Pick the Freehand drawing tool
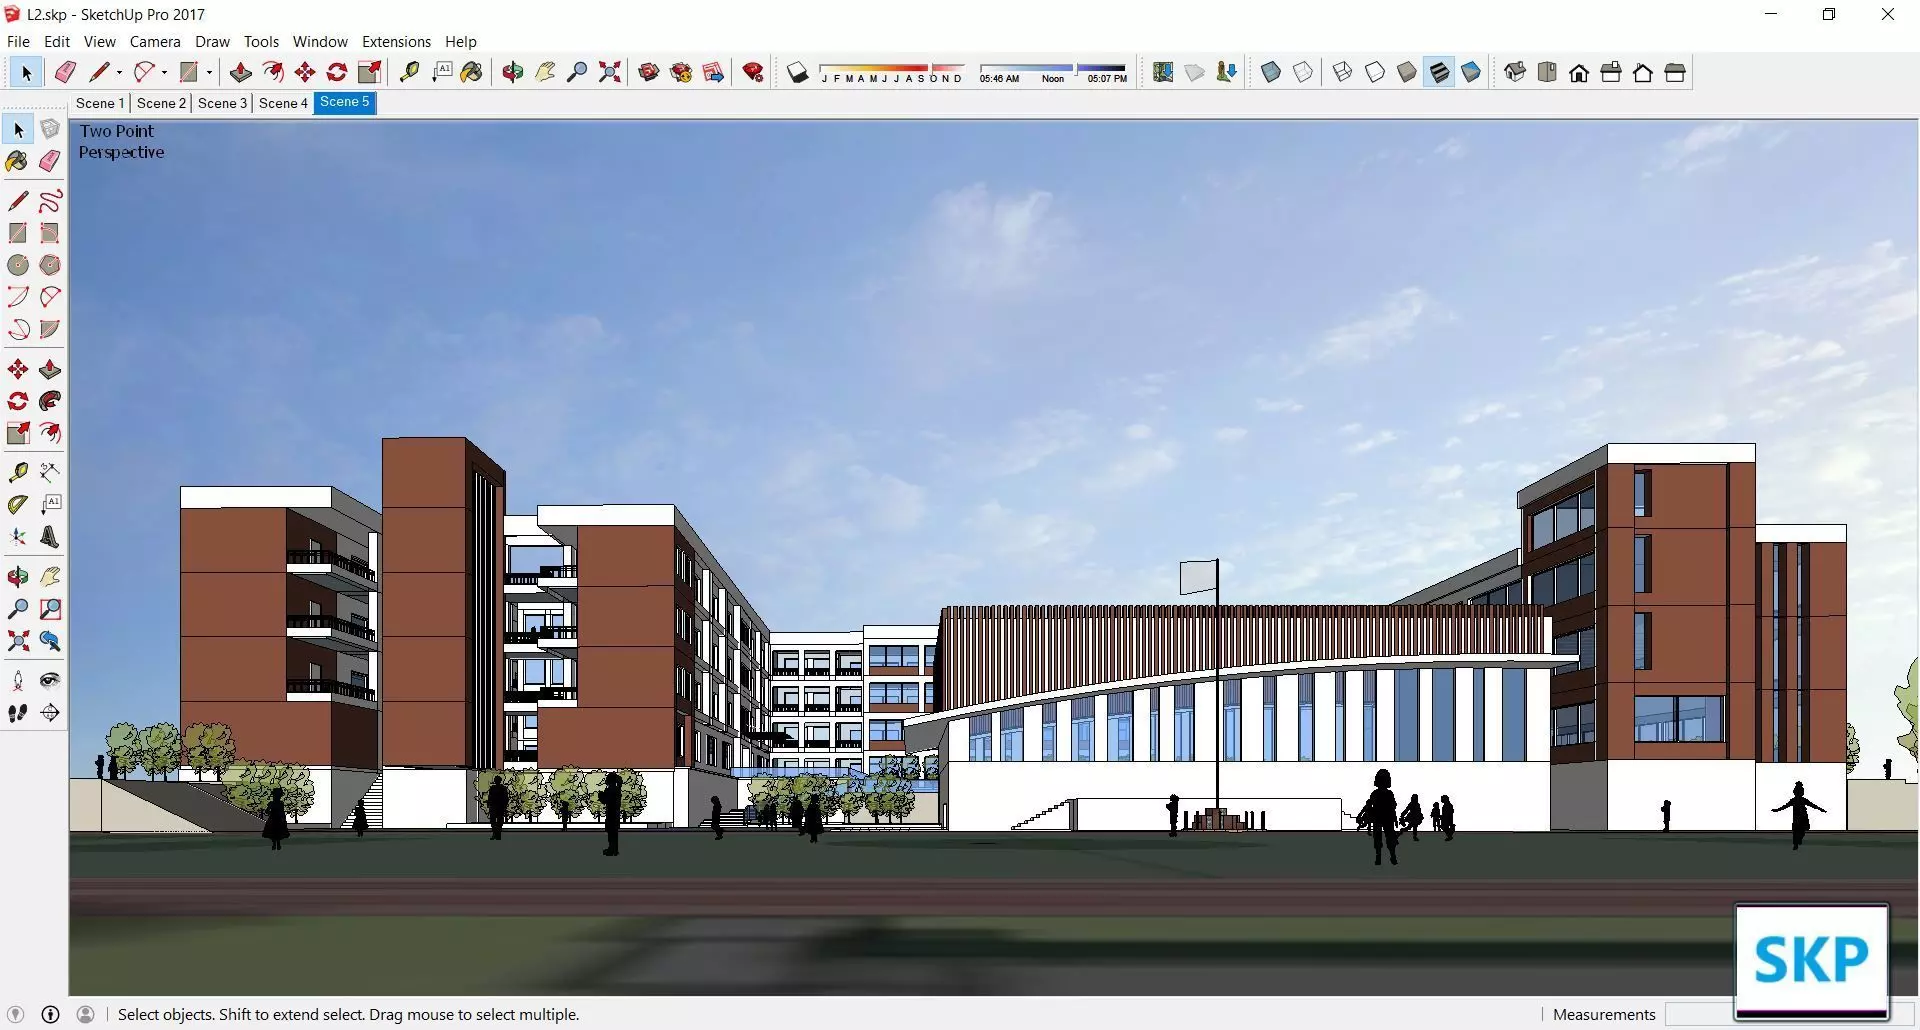Image resolution: width=1920 pixels, height=1030 pixels. point(50,201)
